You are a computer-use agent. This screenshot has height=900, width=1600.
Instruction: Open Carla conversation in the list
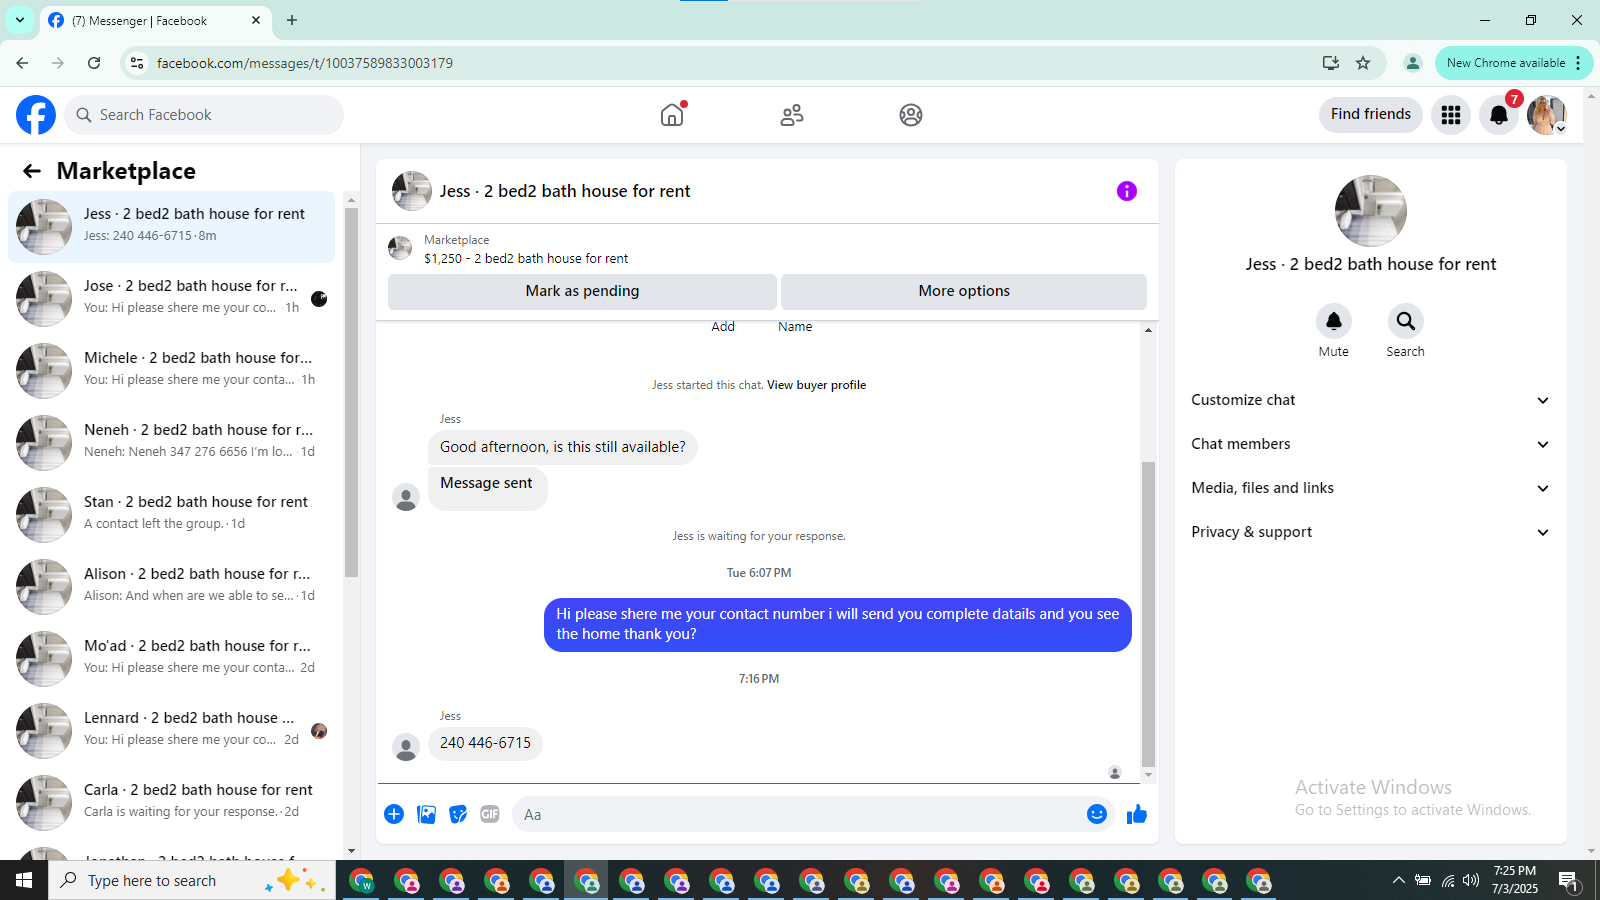[172, 803]
